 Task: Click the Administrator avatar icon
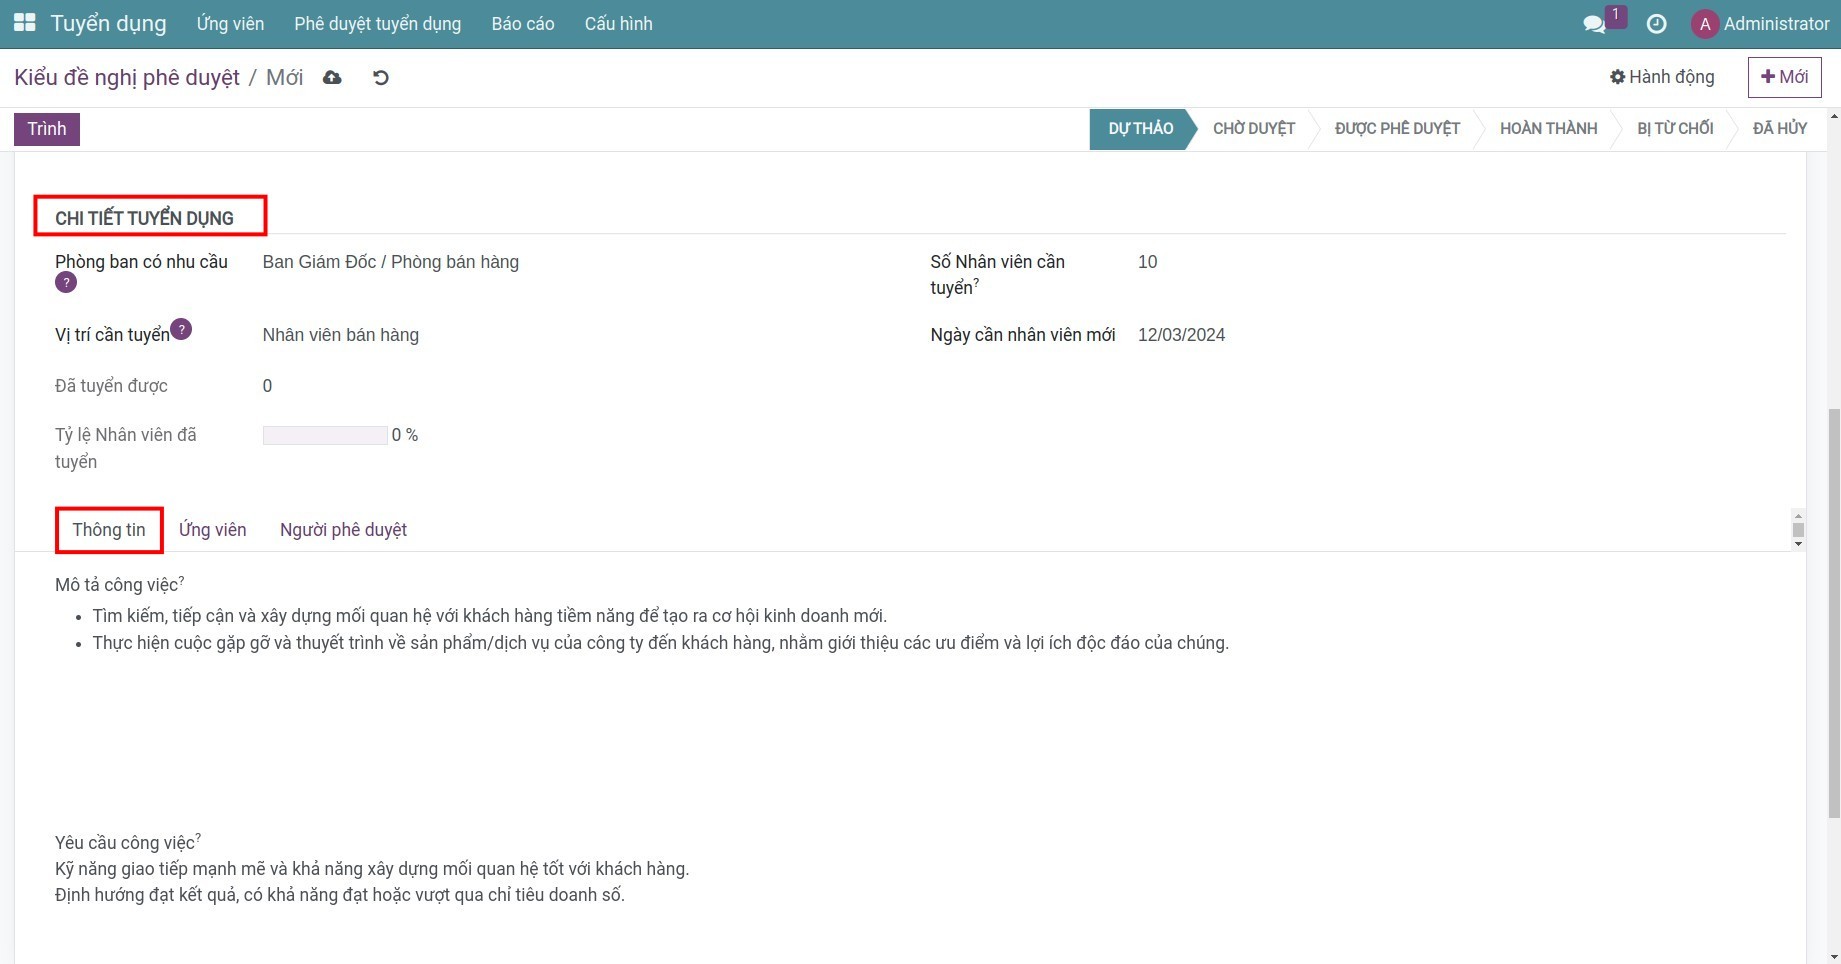[x=1704, y=24]
